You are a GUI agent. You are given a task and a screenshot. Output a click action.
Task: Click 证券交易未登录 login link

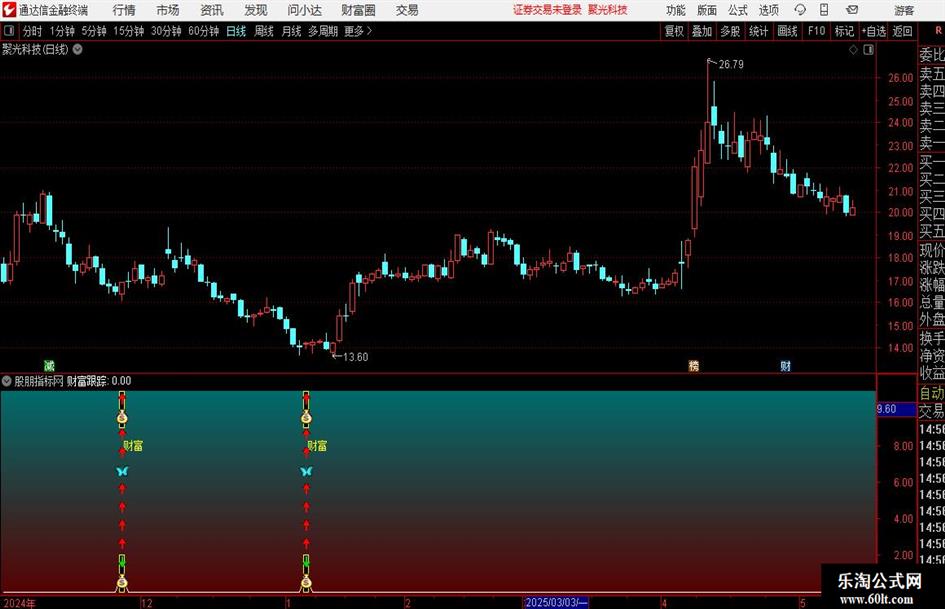click(x=548, y=10)
